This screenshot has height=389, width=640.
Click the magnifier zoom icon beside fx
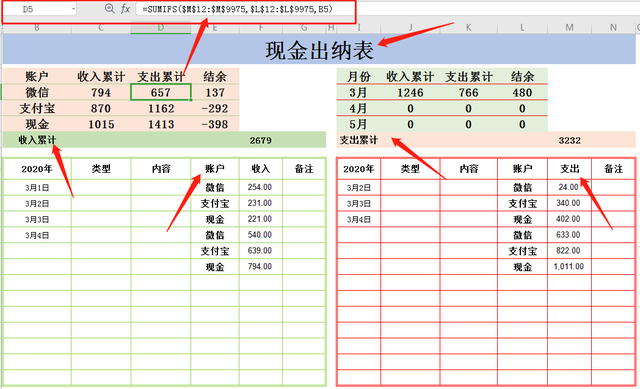pos(109,8)
